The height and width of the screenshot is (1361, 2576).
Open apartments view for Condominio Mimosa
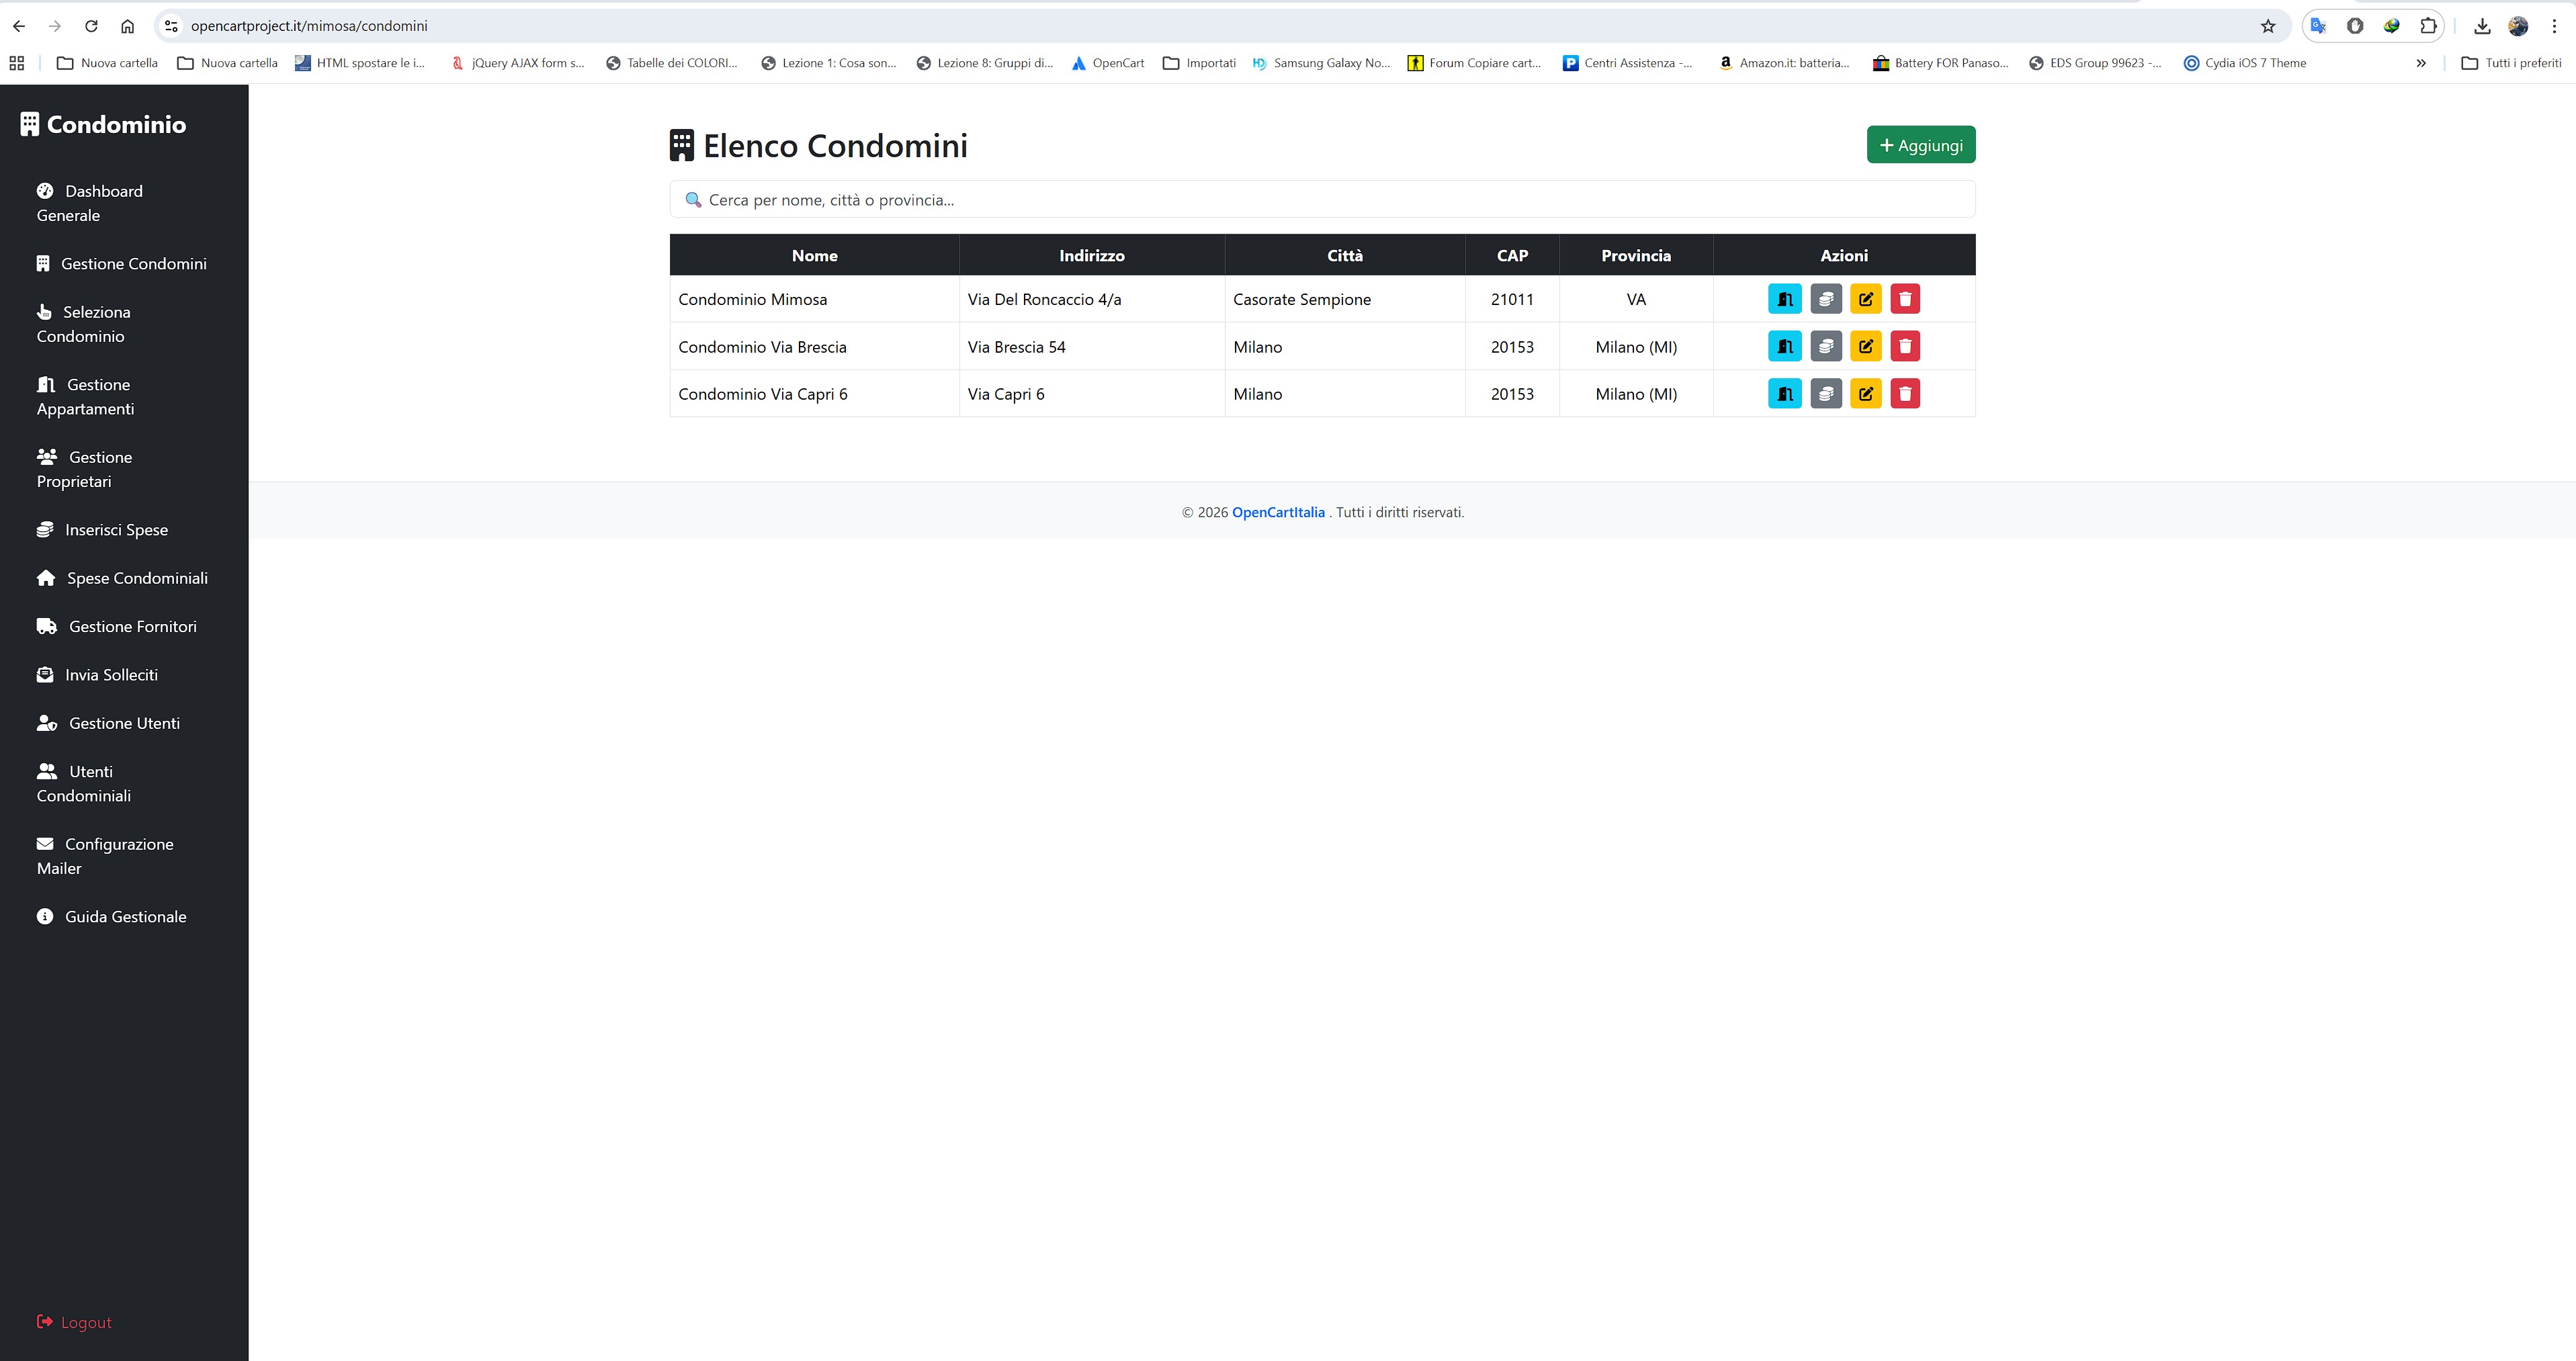click(1784, 299)
